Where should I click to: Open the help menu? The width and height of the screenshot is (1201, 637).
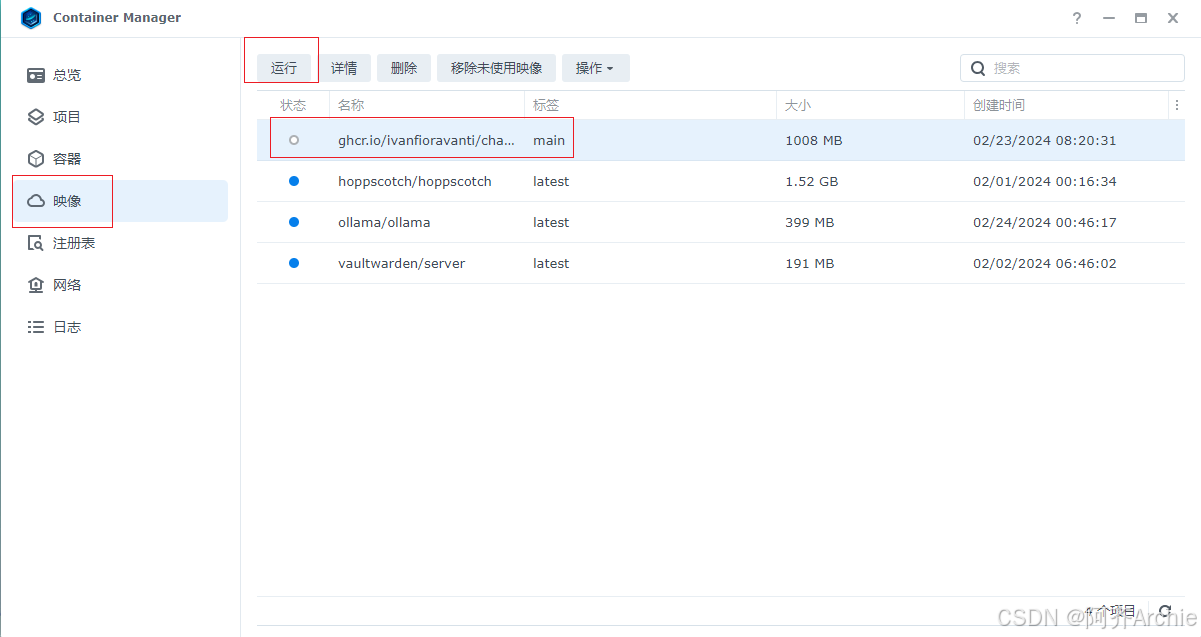[x=1076, y=17]
